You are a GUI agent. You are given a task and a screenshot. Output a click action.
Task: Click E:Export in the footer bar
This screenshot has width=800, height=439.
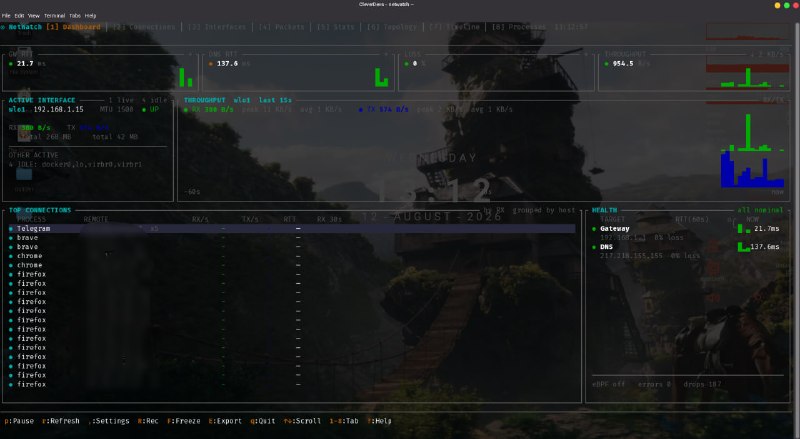225,421
